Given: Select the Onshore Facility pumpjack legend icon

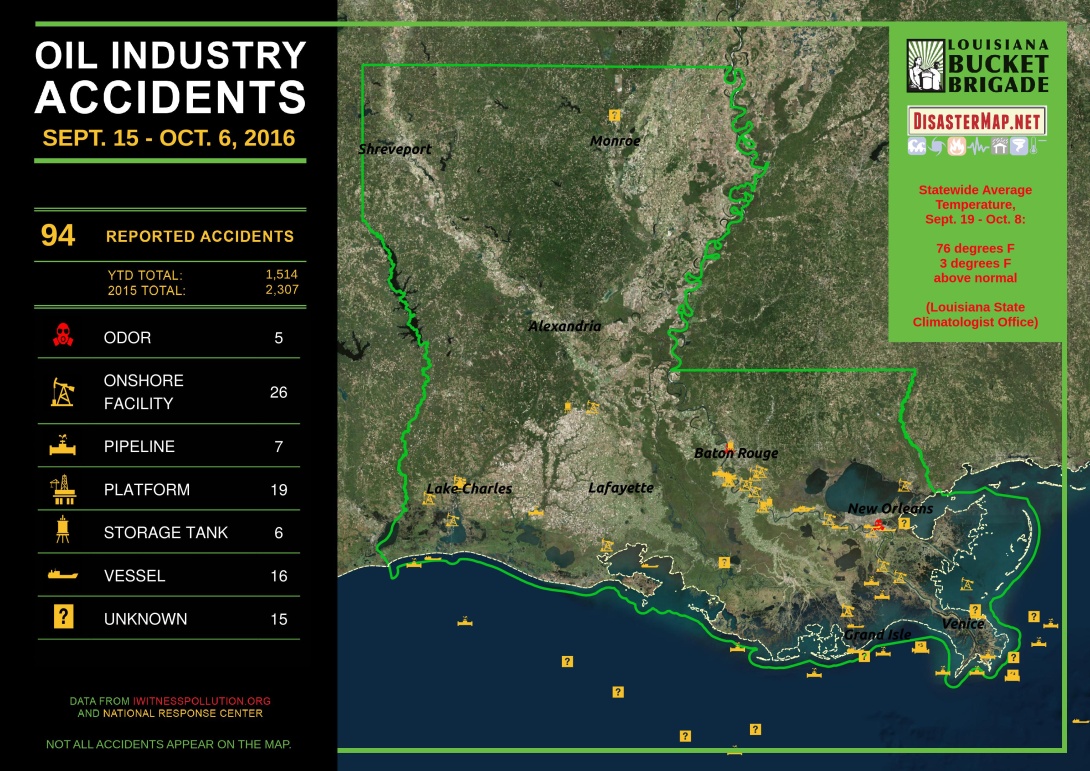Looking at the screenshot, I should (62, 392).
